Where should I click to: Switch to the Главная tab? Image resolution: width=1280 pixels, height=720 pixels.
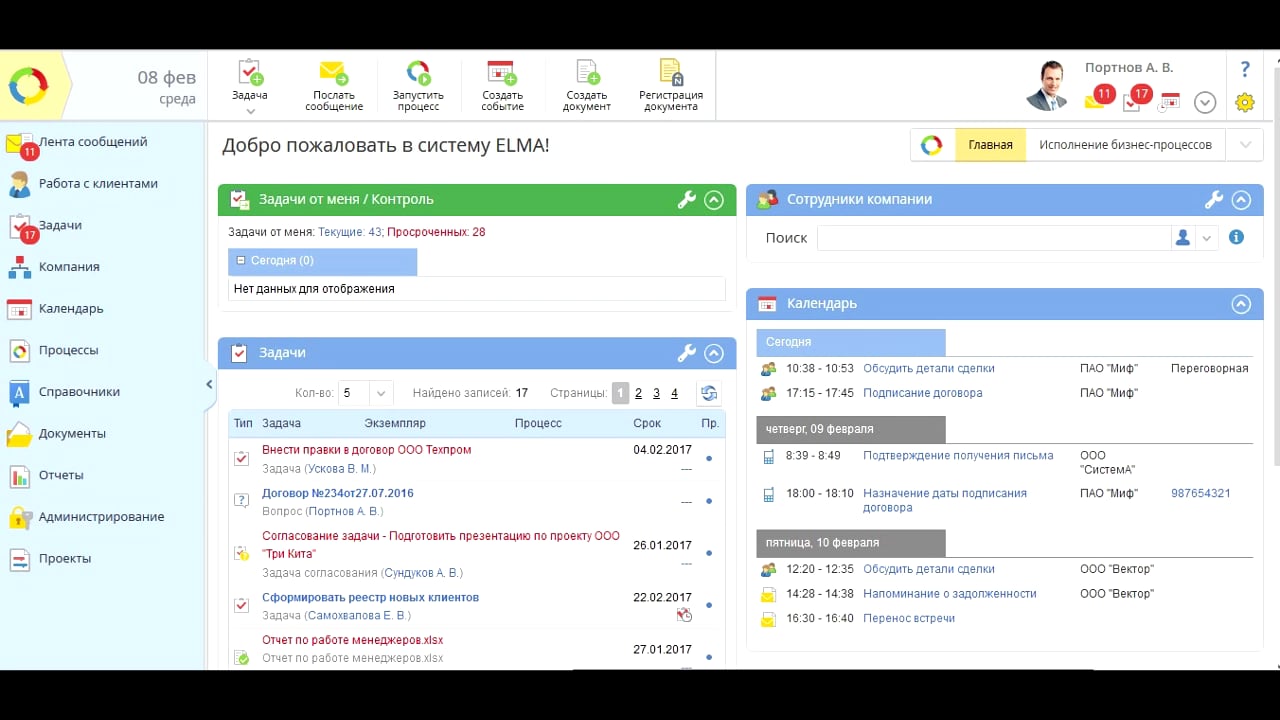point(990,145)
